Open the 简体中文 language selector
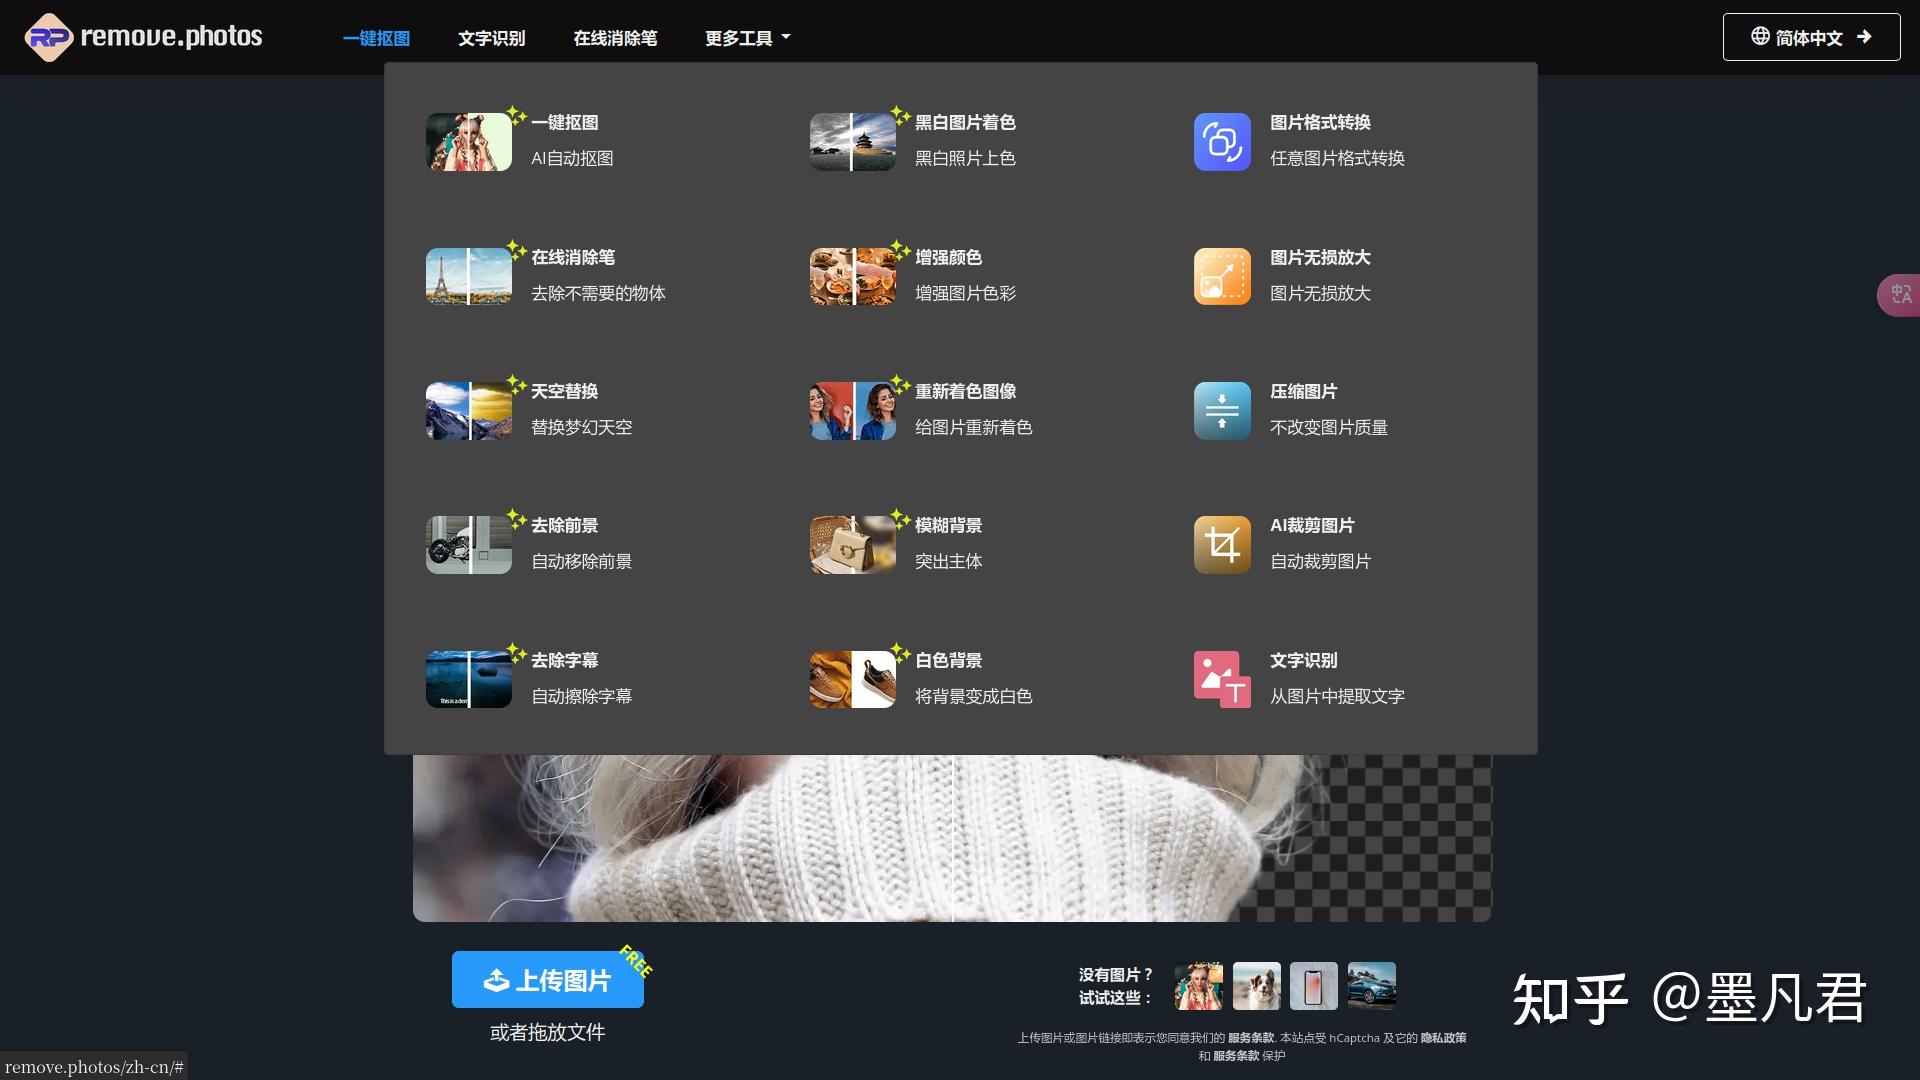The width and height of the screenshot is (1920, 1080). tap(1811, 36)
